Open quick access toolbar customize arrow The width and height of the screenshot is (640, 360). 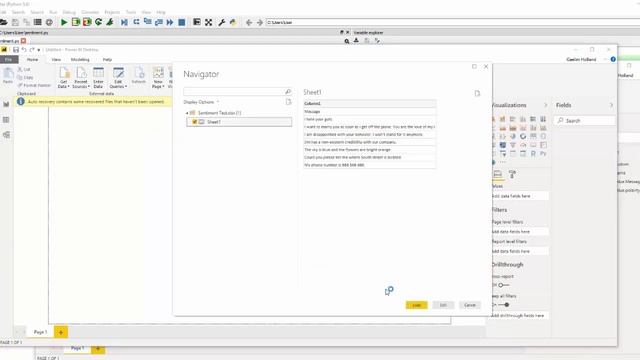click(39, 50)
